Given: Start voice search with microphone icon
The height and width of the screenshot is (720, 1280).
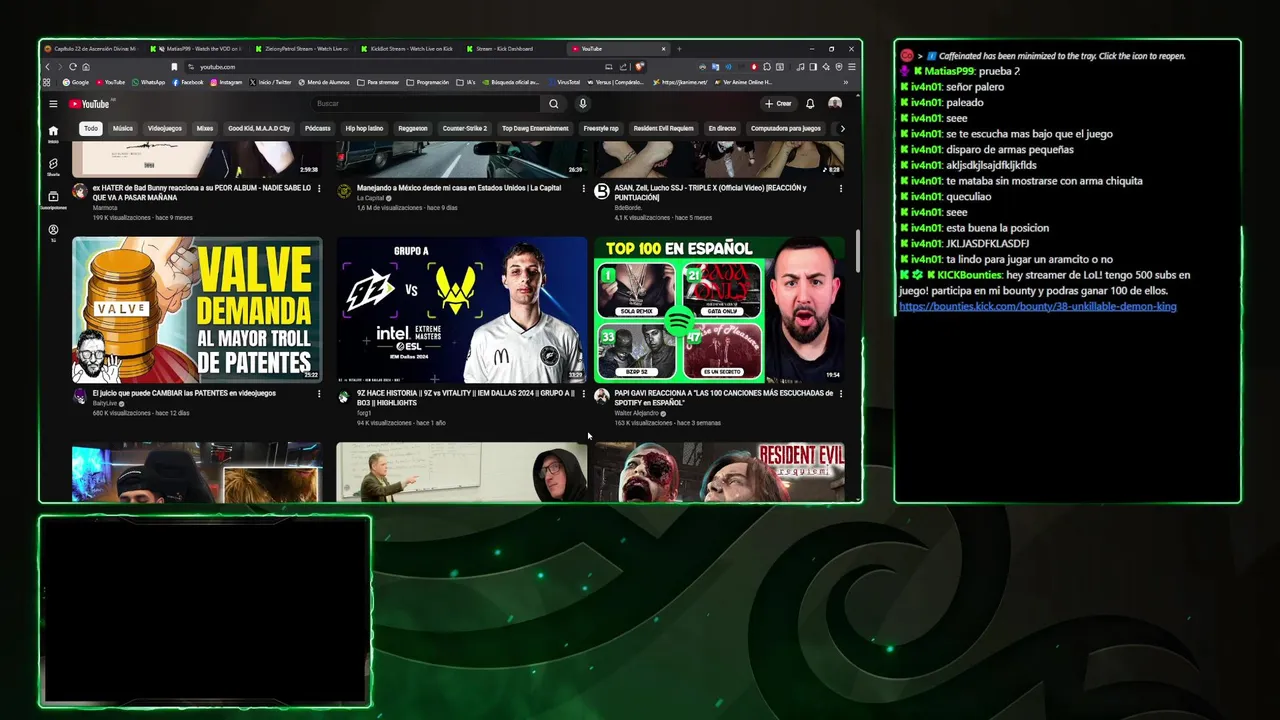Looking at the screenshot, I should pos(582,104).
